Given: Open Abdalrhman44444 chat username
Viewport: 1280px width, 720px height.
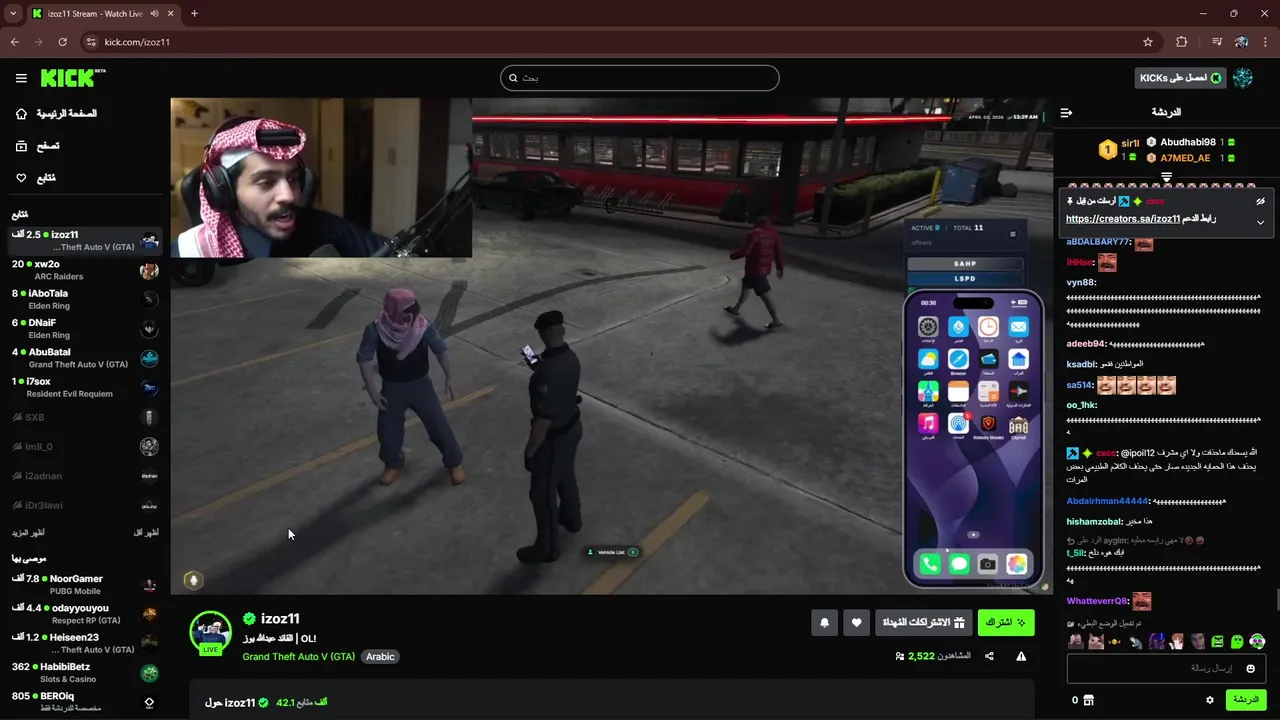Looking at the screenshot, I should tap(1107, 501).
